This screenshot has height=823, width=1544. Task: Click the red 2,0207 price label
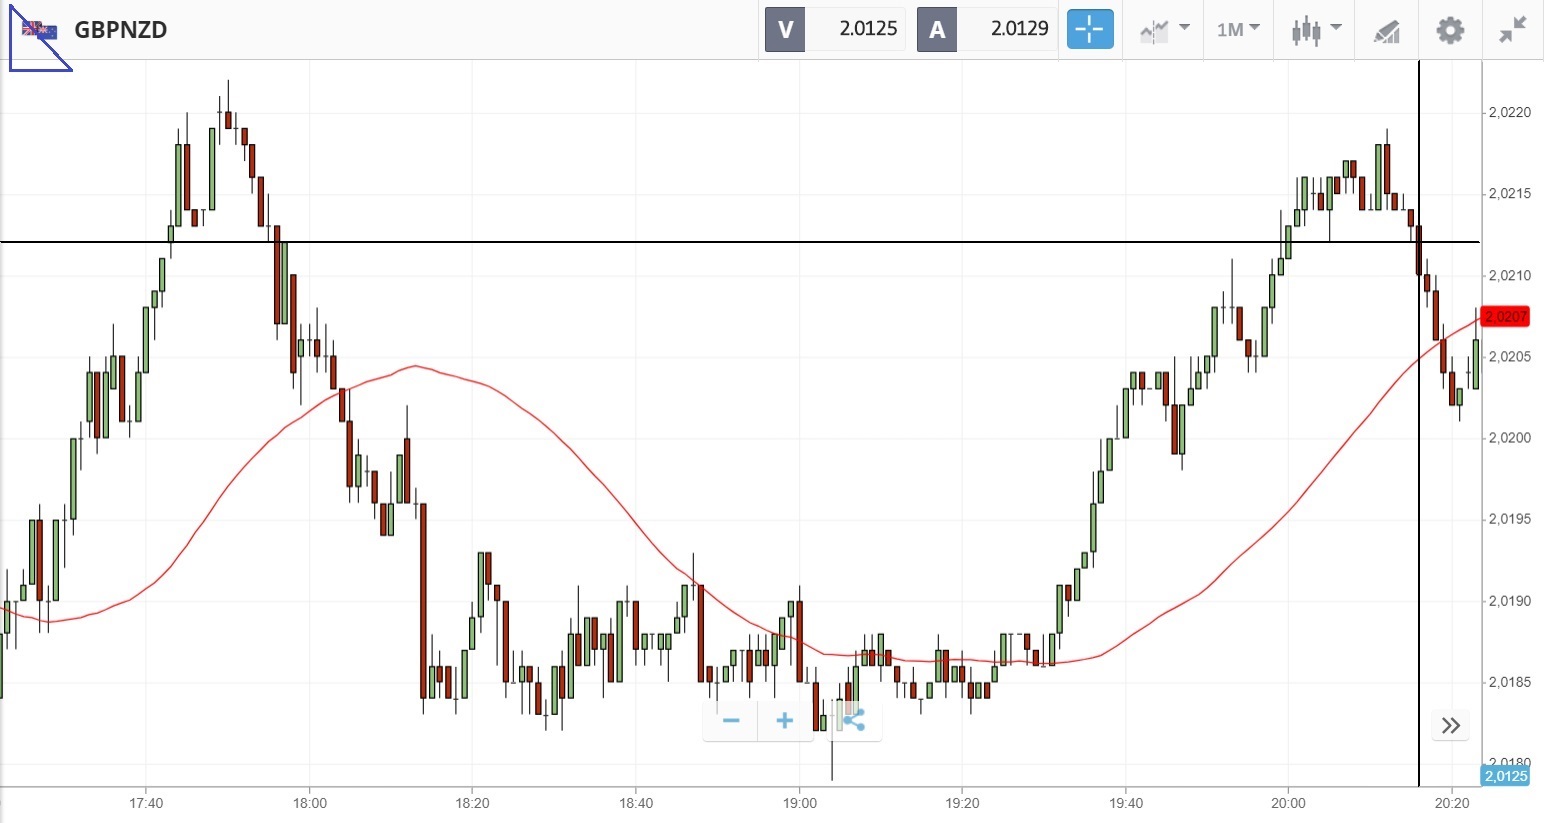[1505, 317]
